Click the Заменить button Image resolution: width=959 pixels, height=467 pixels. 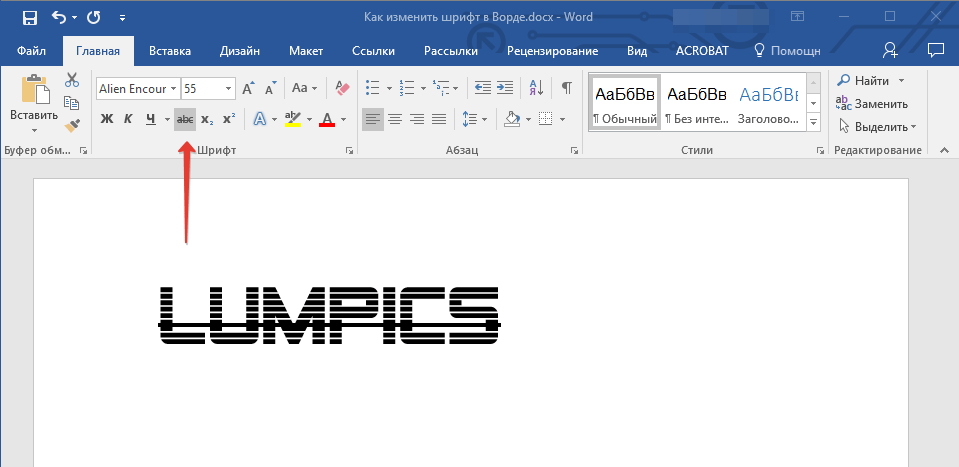(x=872, y=103)
